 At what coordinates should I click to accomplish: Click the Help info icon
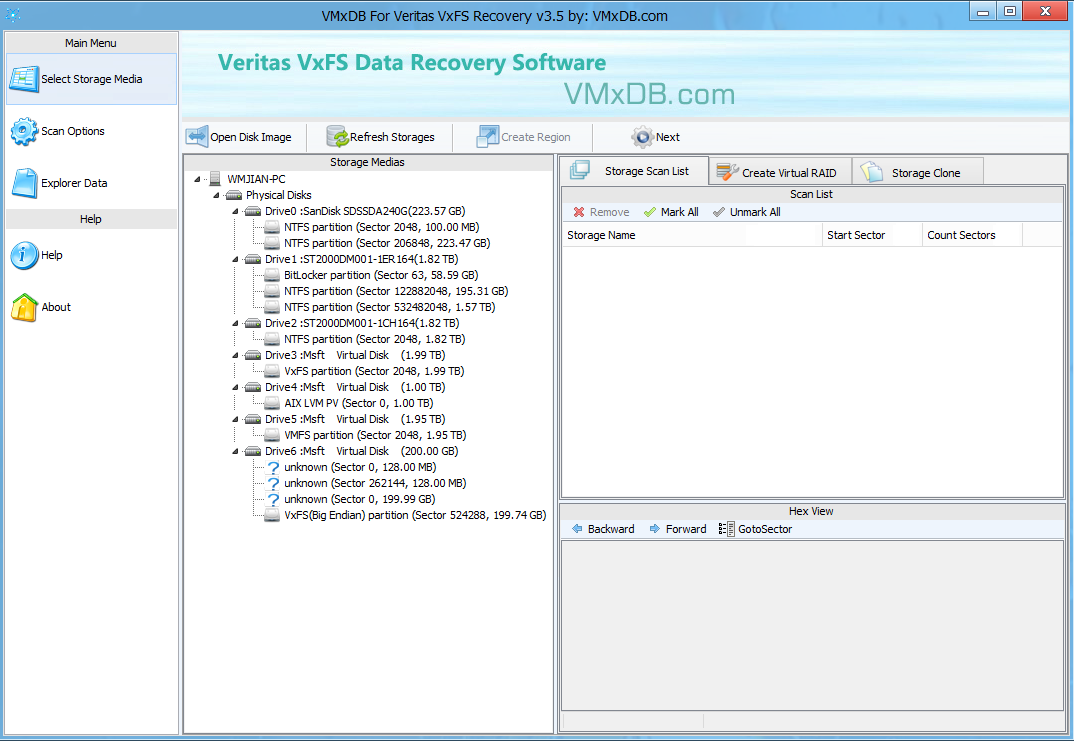(x=24, y=256)
